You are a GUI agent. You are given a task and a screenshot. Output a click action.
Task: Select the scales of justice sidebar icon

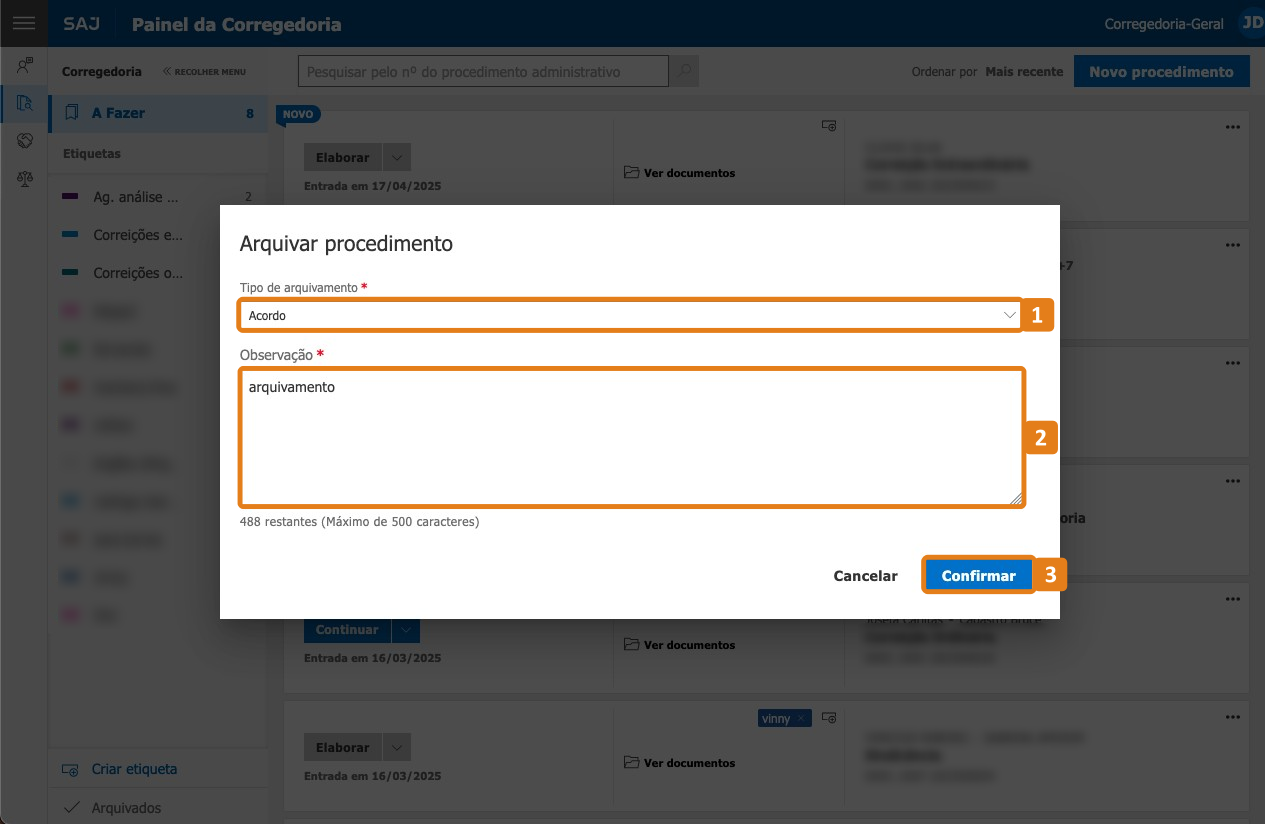coord(24,178)
